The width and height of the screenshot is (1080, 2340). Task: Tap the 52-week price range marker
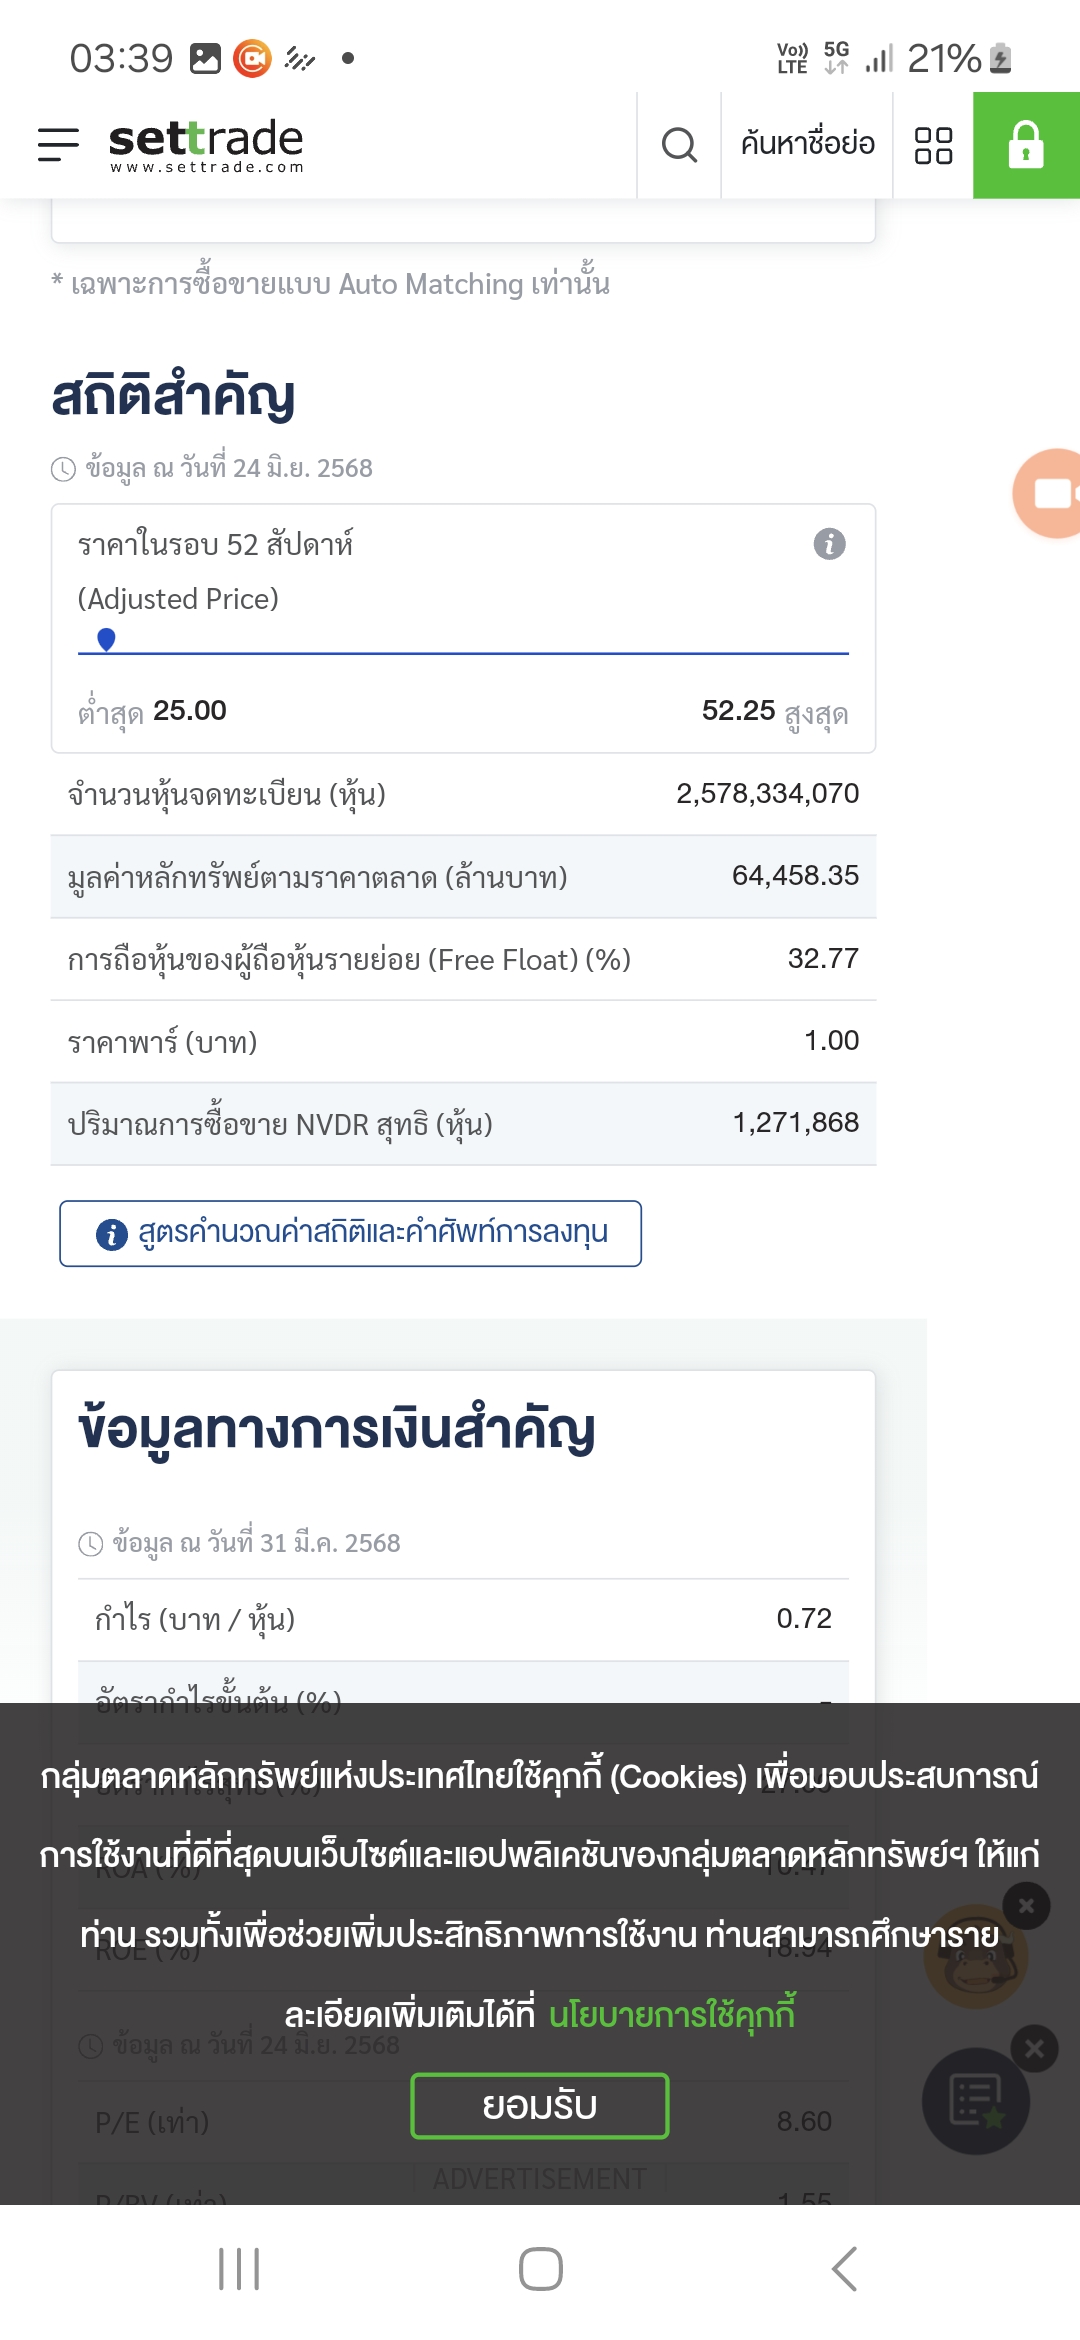tap(106, 639)
